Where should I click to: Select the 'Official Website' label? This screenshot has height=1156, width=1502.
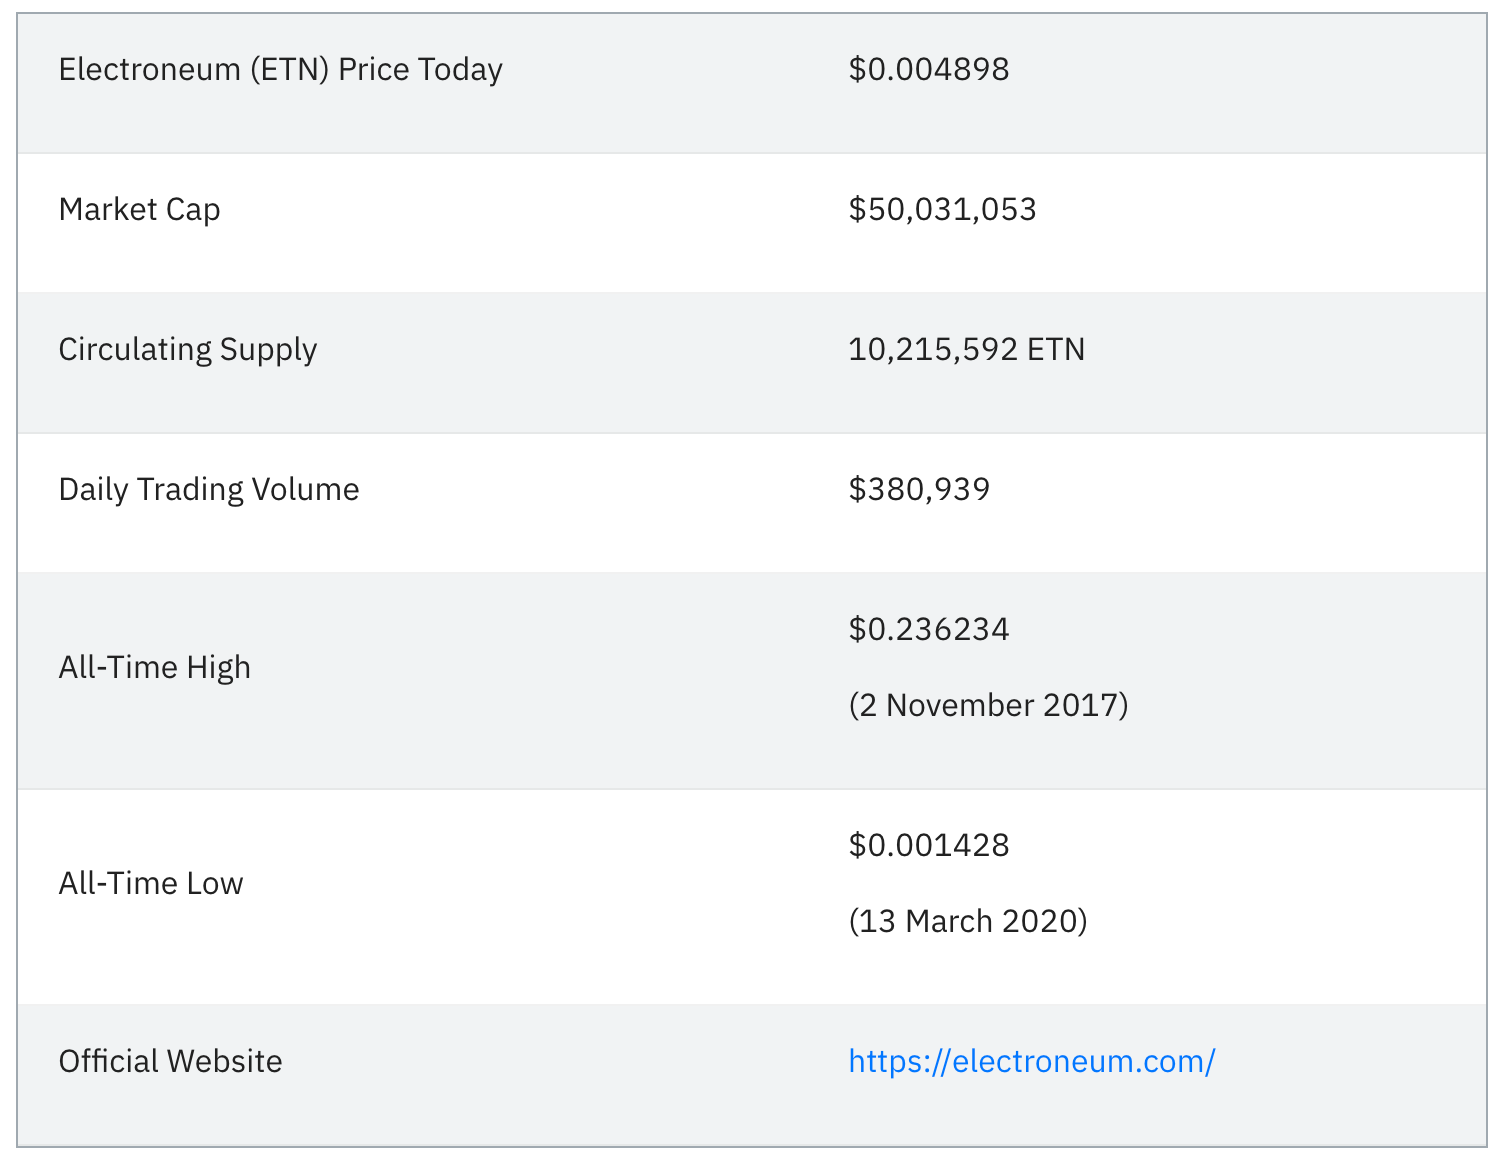coord(171,1061)
